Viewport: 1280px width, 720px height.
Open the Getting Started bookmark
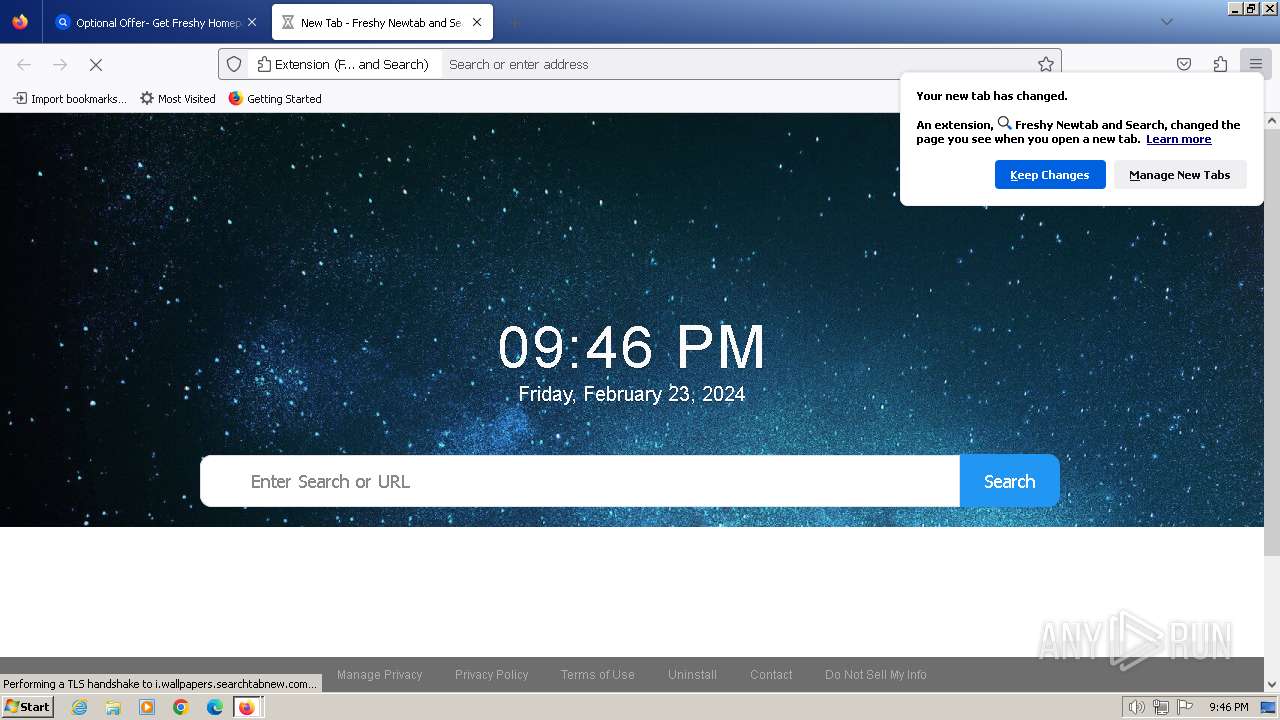(275, 98)
